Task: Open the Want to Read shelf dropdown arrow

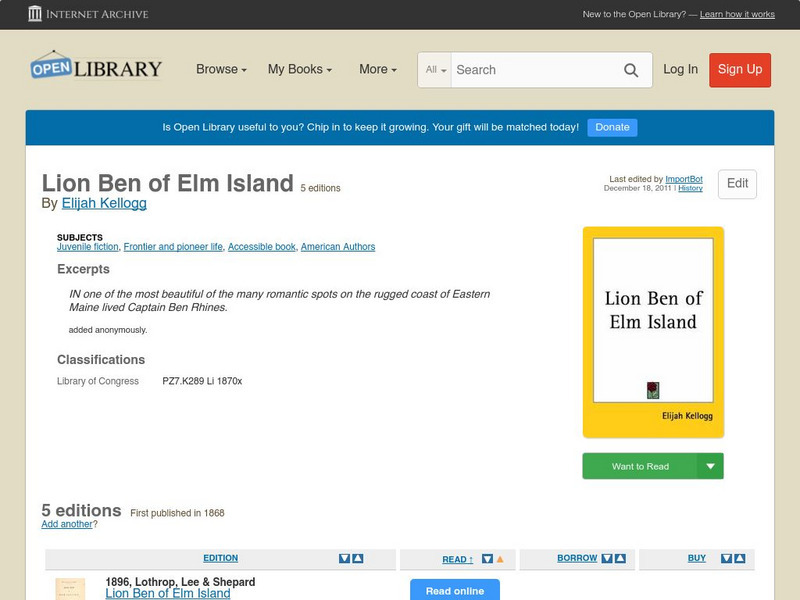Action: [x=709, y=466]
